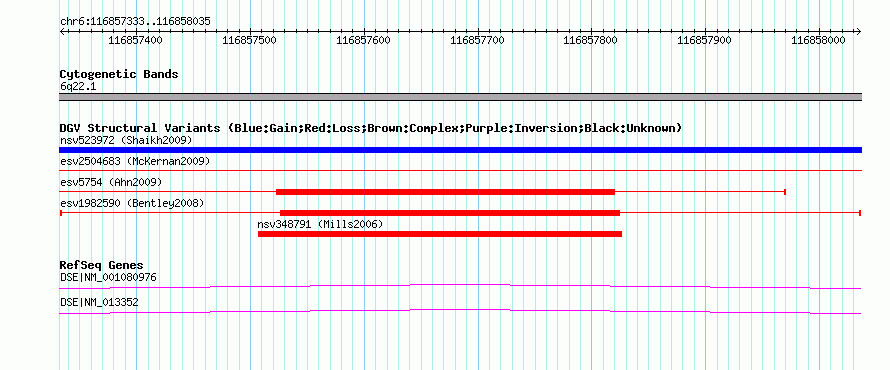The height and width of the screenshot is (370, 890).
Task: Click the gray 6q22.1 cytogenetic band bar
Action: [x=460, y=97]
